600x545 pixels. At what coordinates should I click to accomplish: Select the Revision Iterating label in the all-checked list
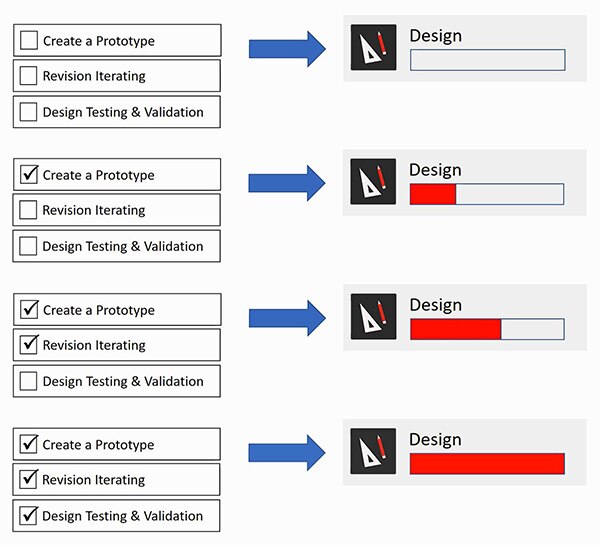[93, 480]
